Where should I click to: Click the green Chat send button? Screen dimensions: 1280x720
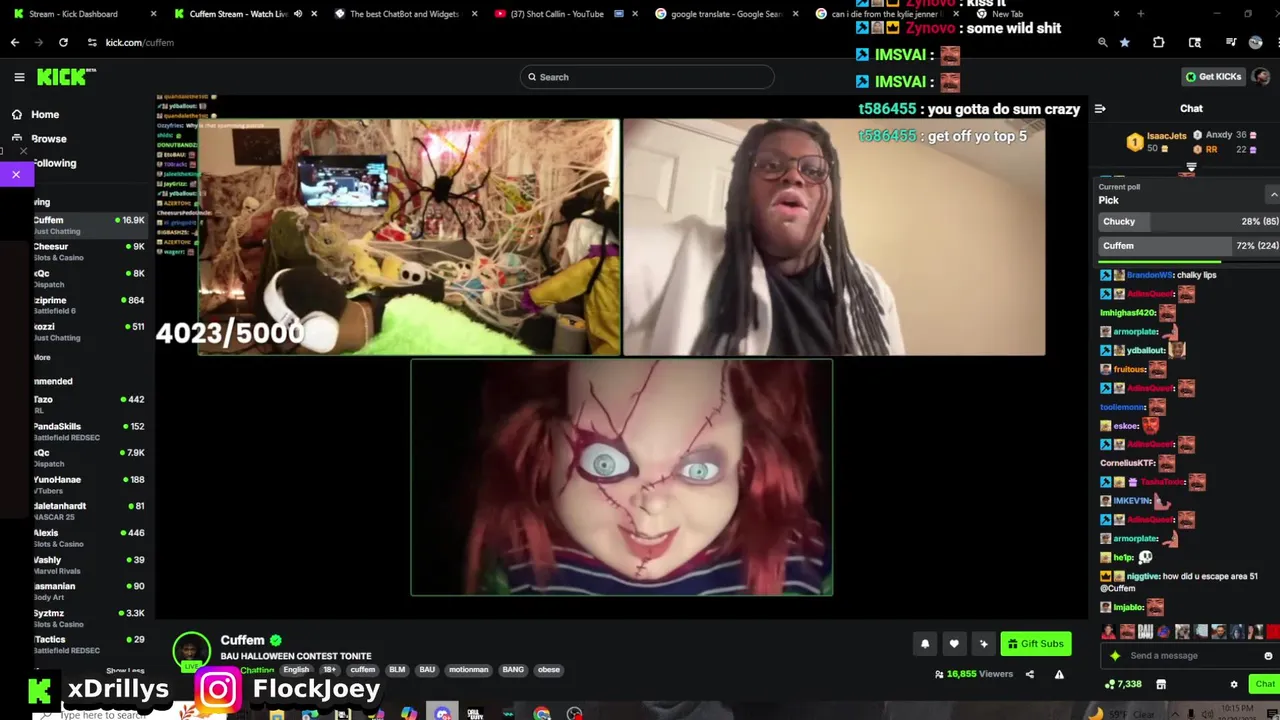pyautogui.click(x=1265, y=684)
